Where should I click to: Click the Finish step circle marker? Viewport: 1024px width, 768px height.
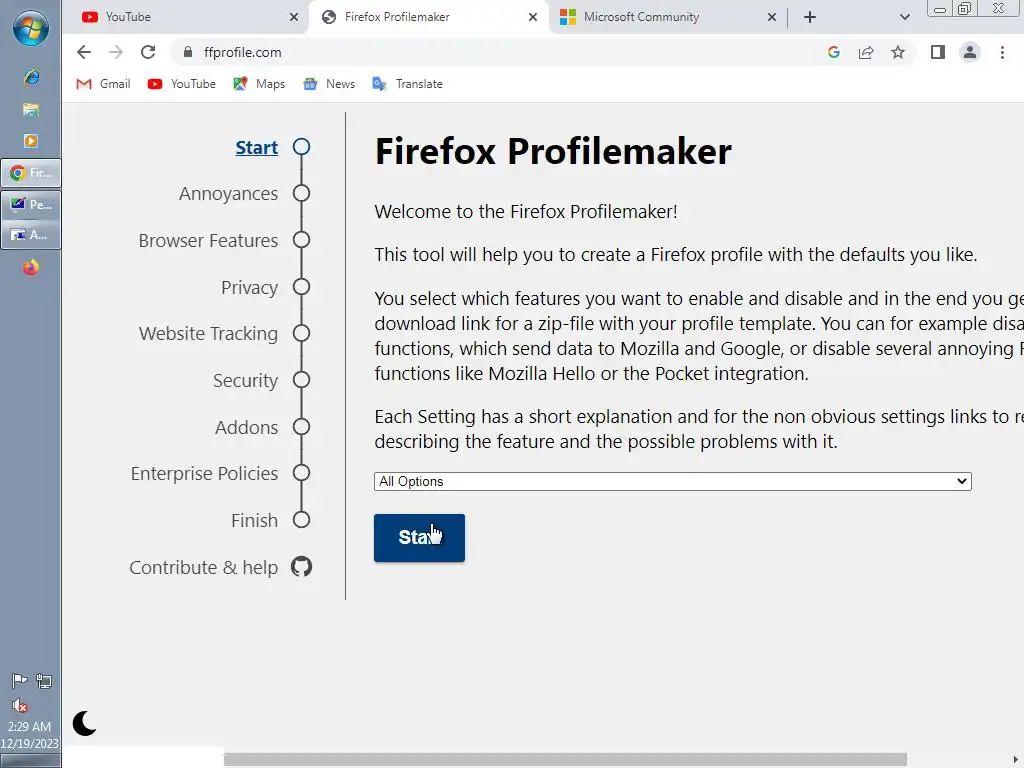301,520
